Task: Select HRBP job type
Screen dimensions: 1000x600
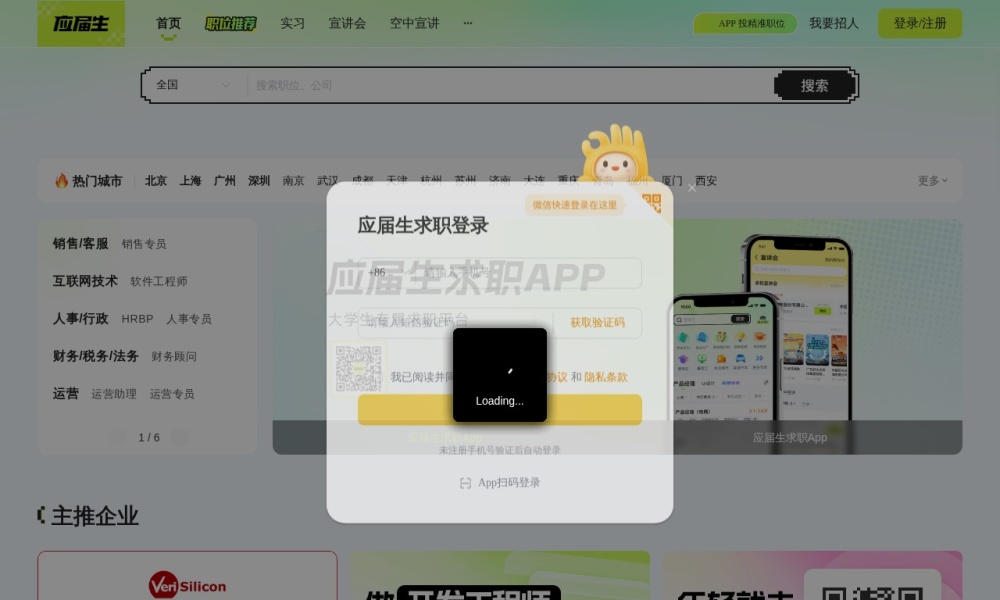Action: [x=137, y=319]
